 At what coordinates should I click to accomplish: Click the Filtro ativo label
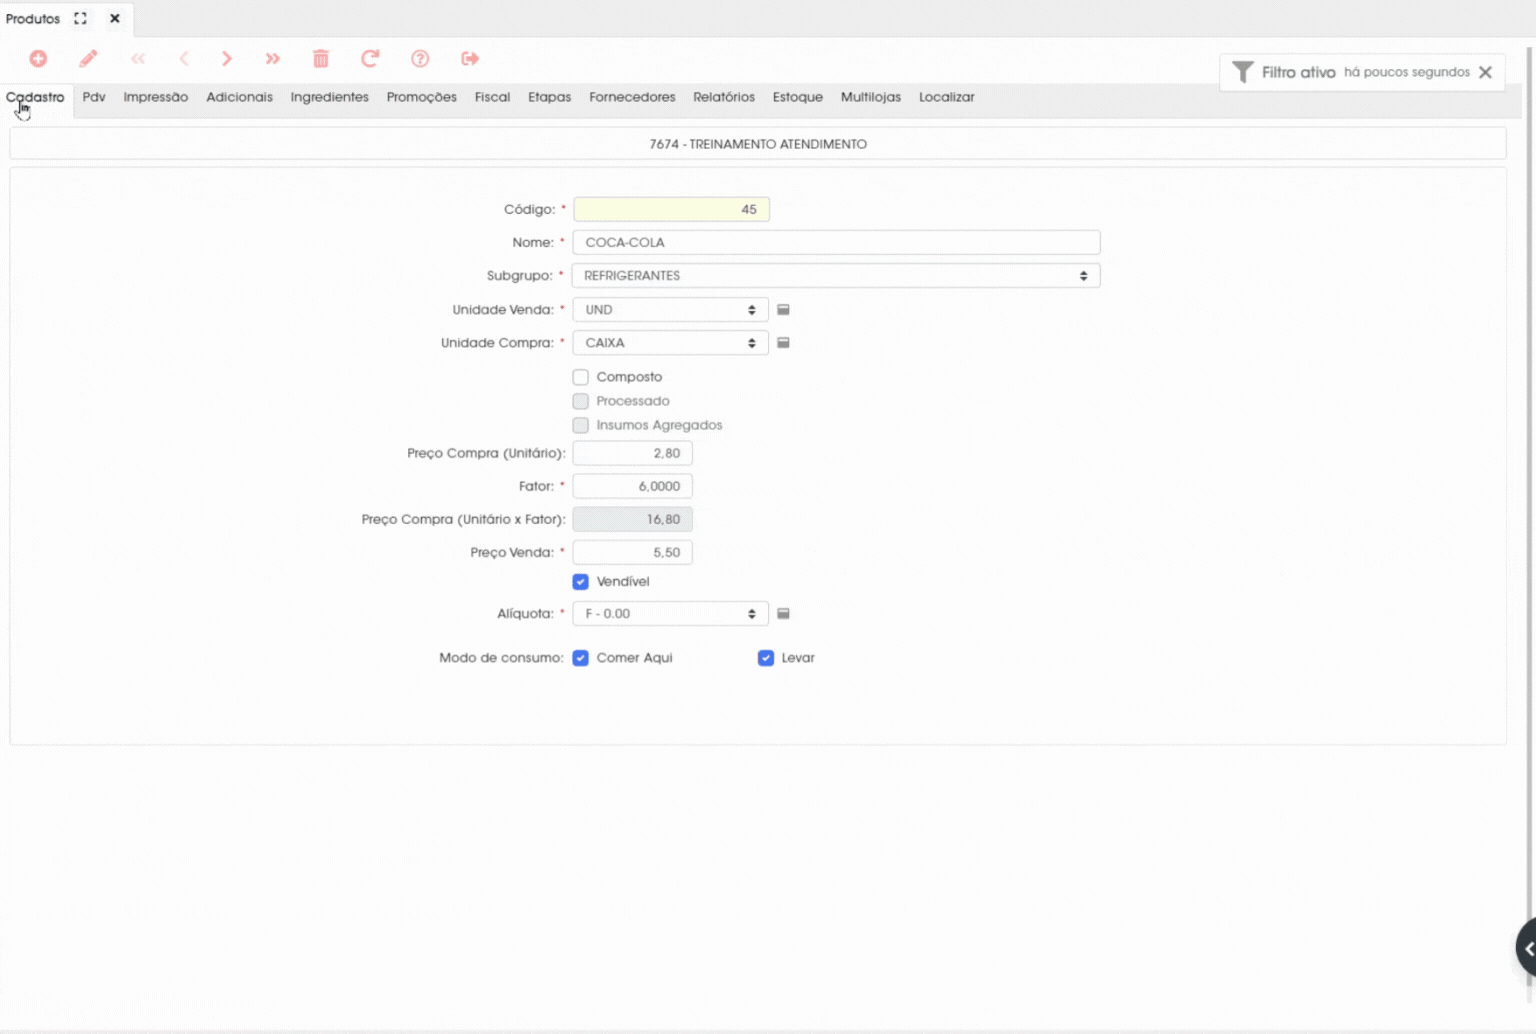(1298, 72)
